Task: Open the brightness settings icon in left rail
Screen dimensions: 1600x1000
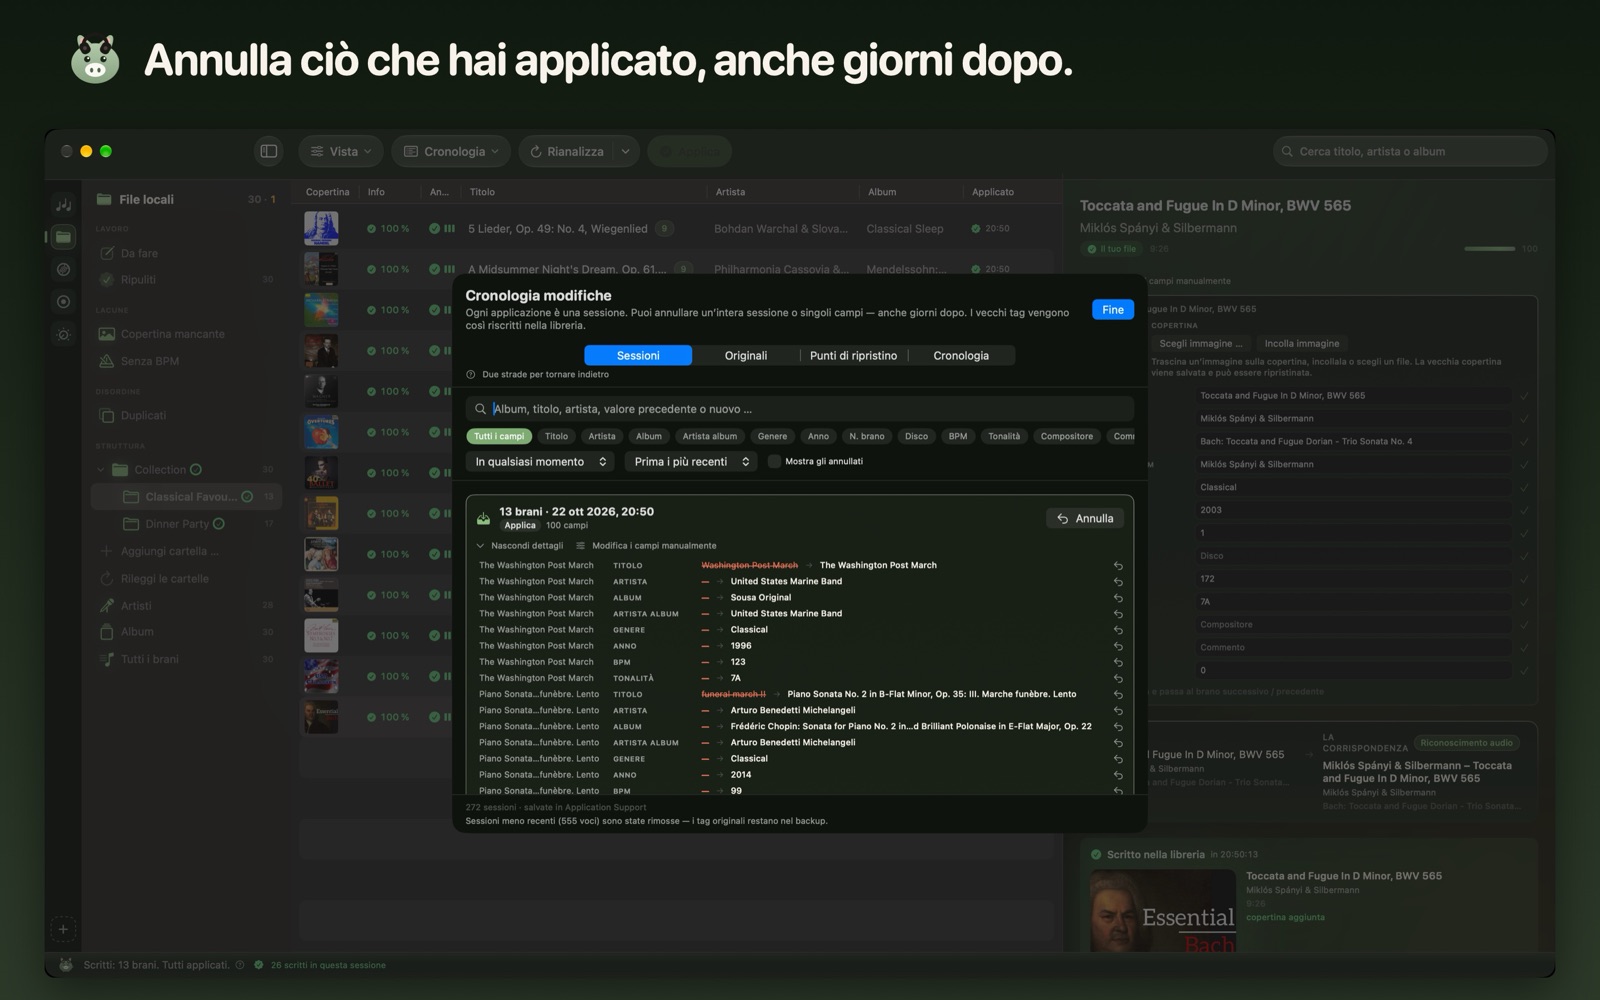Action: point(63,334)
